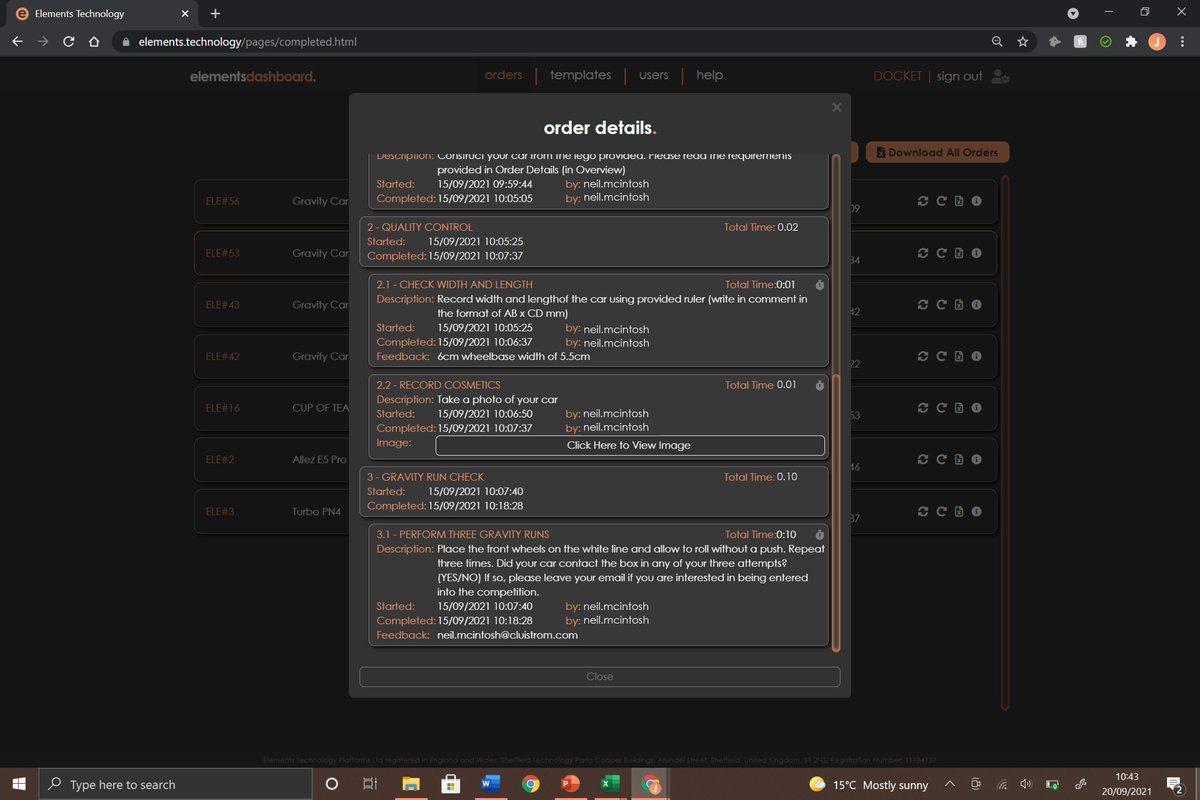
Task: Open PowerPoint from the taskbar
Action: pyautogui.click(x=570, y=785)
